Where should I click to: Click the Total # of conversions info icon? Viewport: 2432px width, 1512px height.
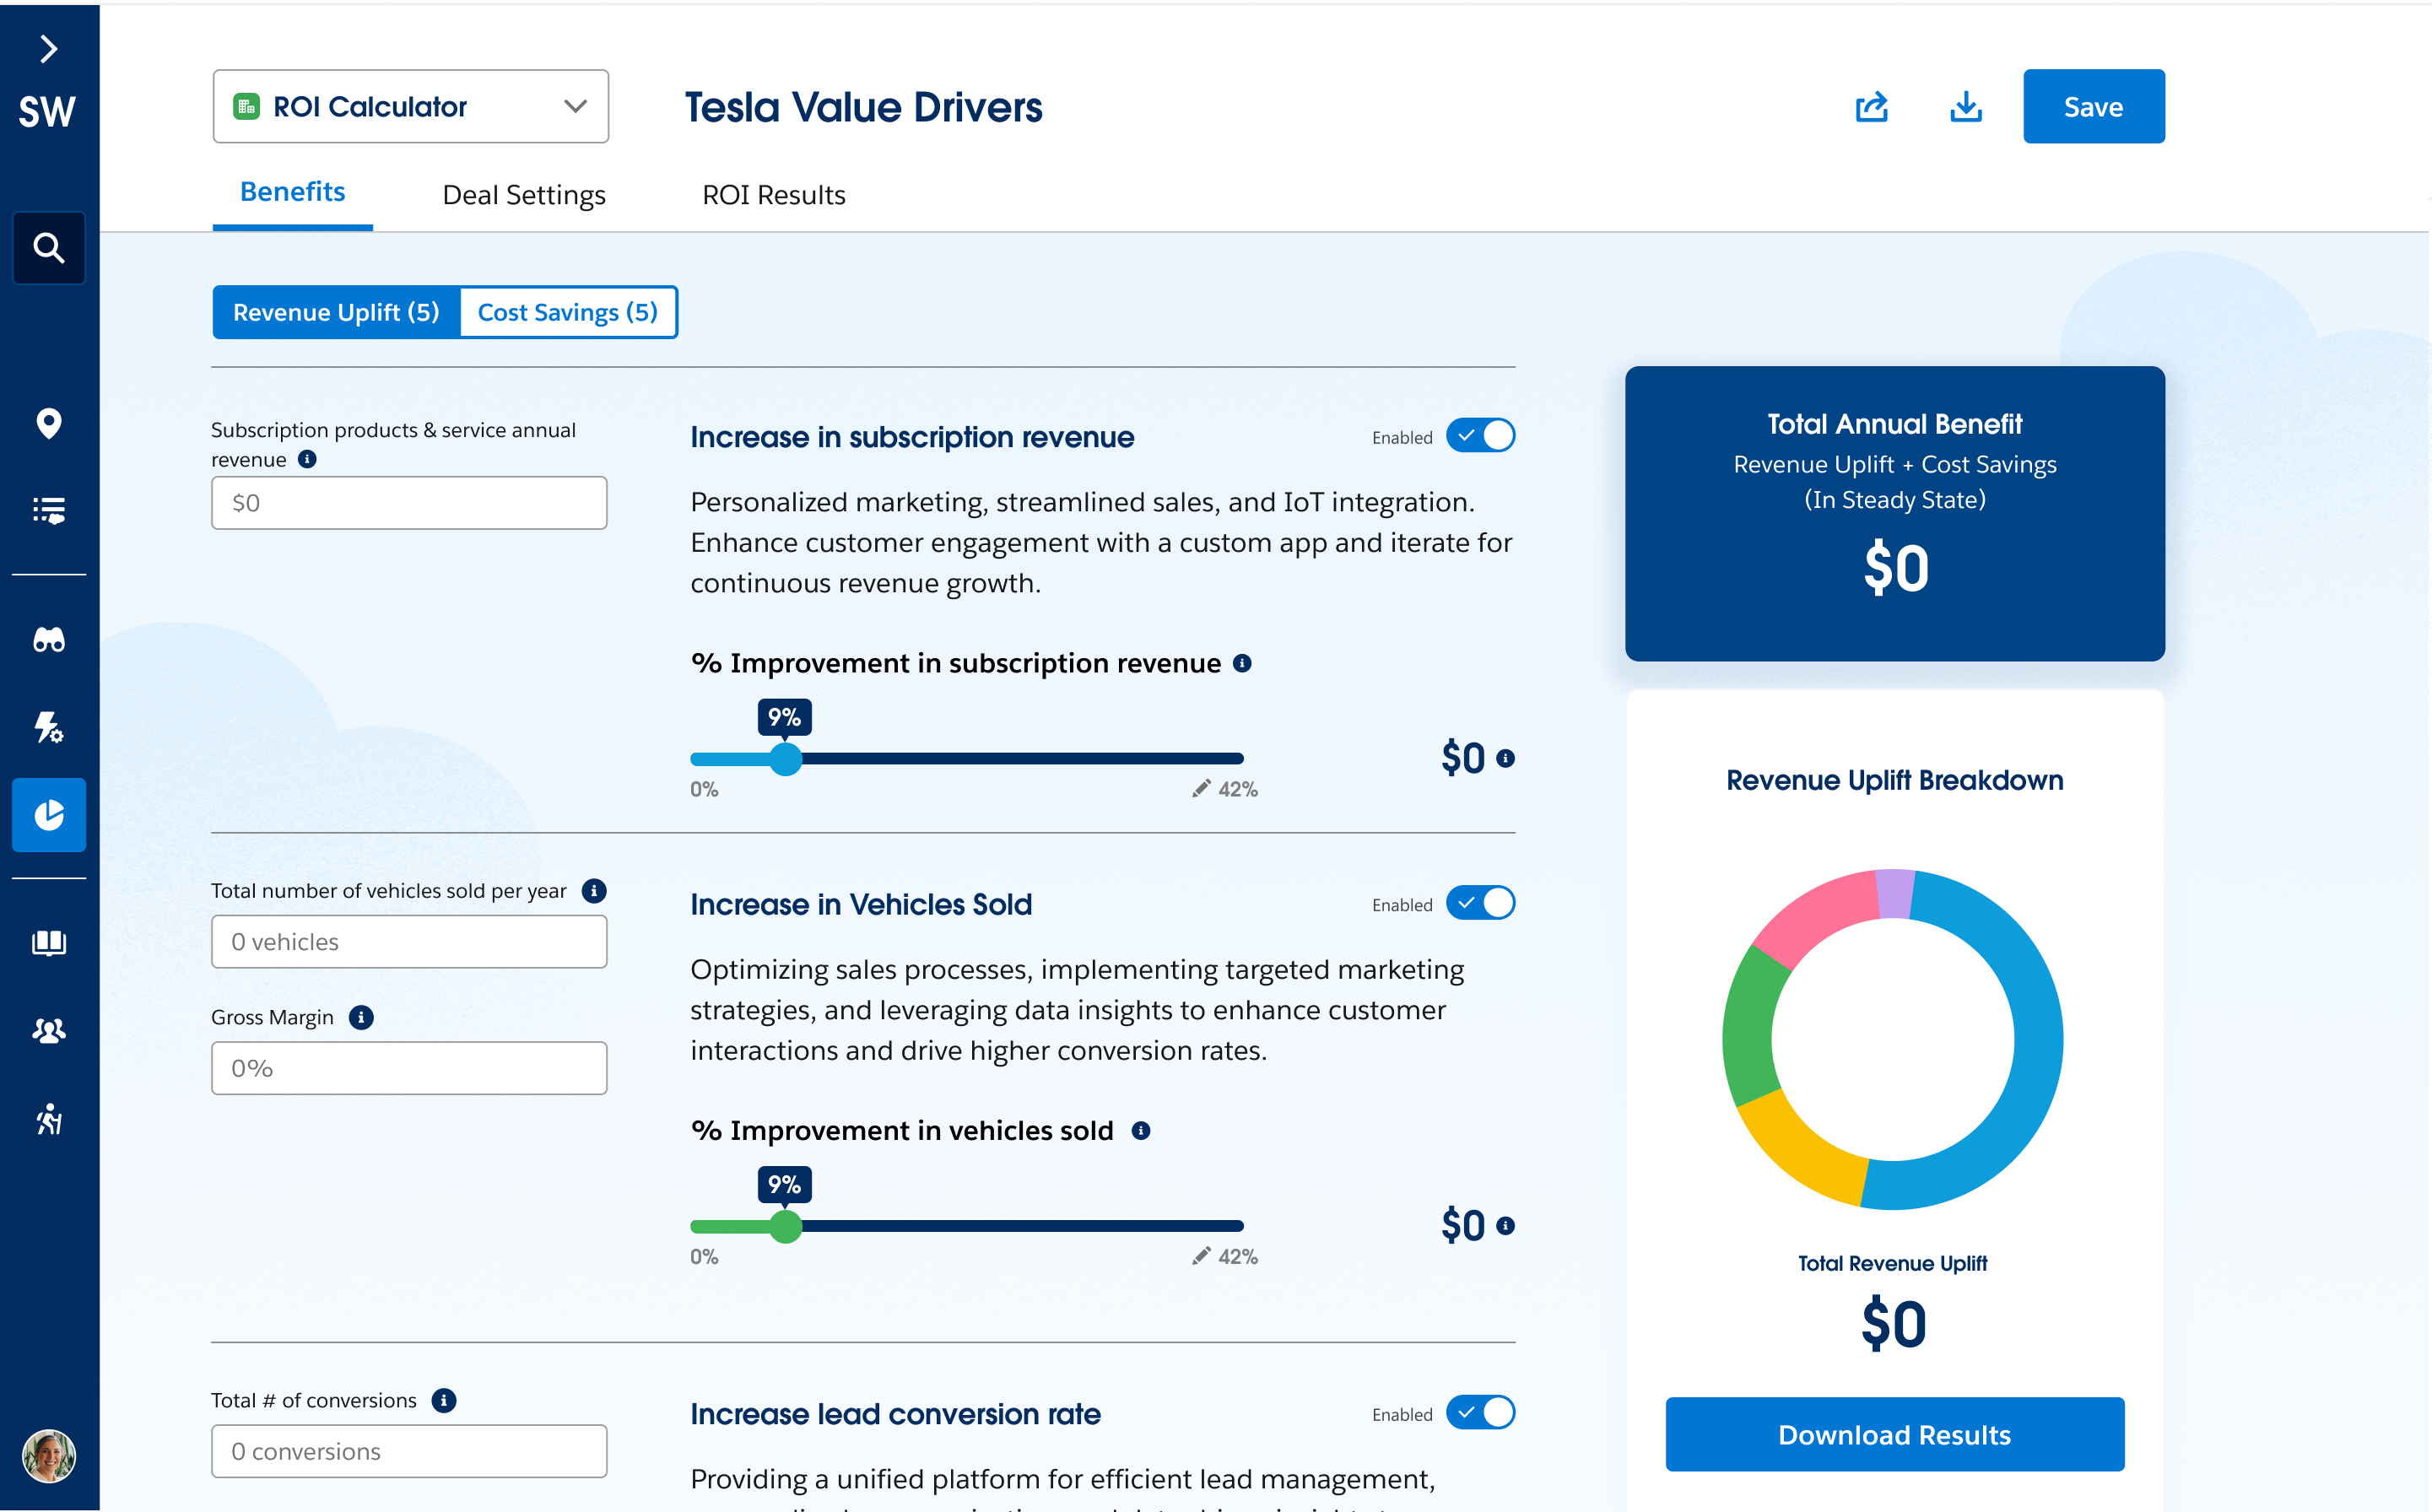[x=444, y=1400]
